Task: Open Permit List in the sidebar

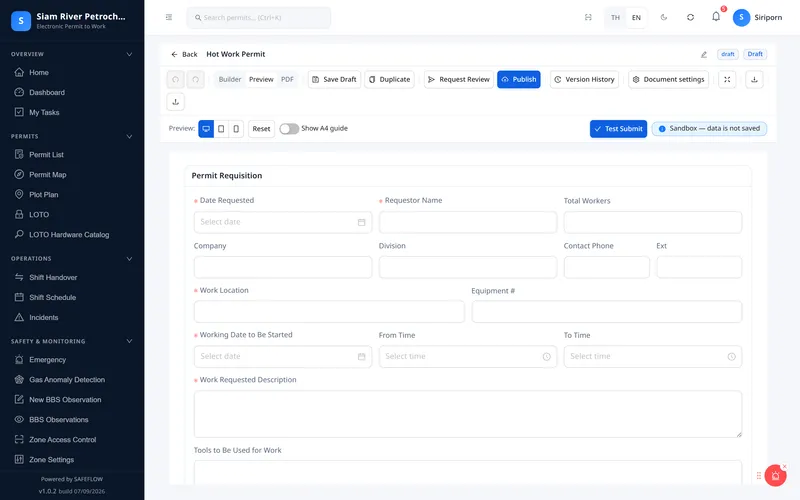Action: pyautogui.click(x=46, y=155)
